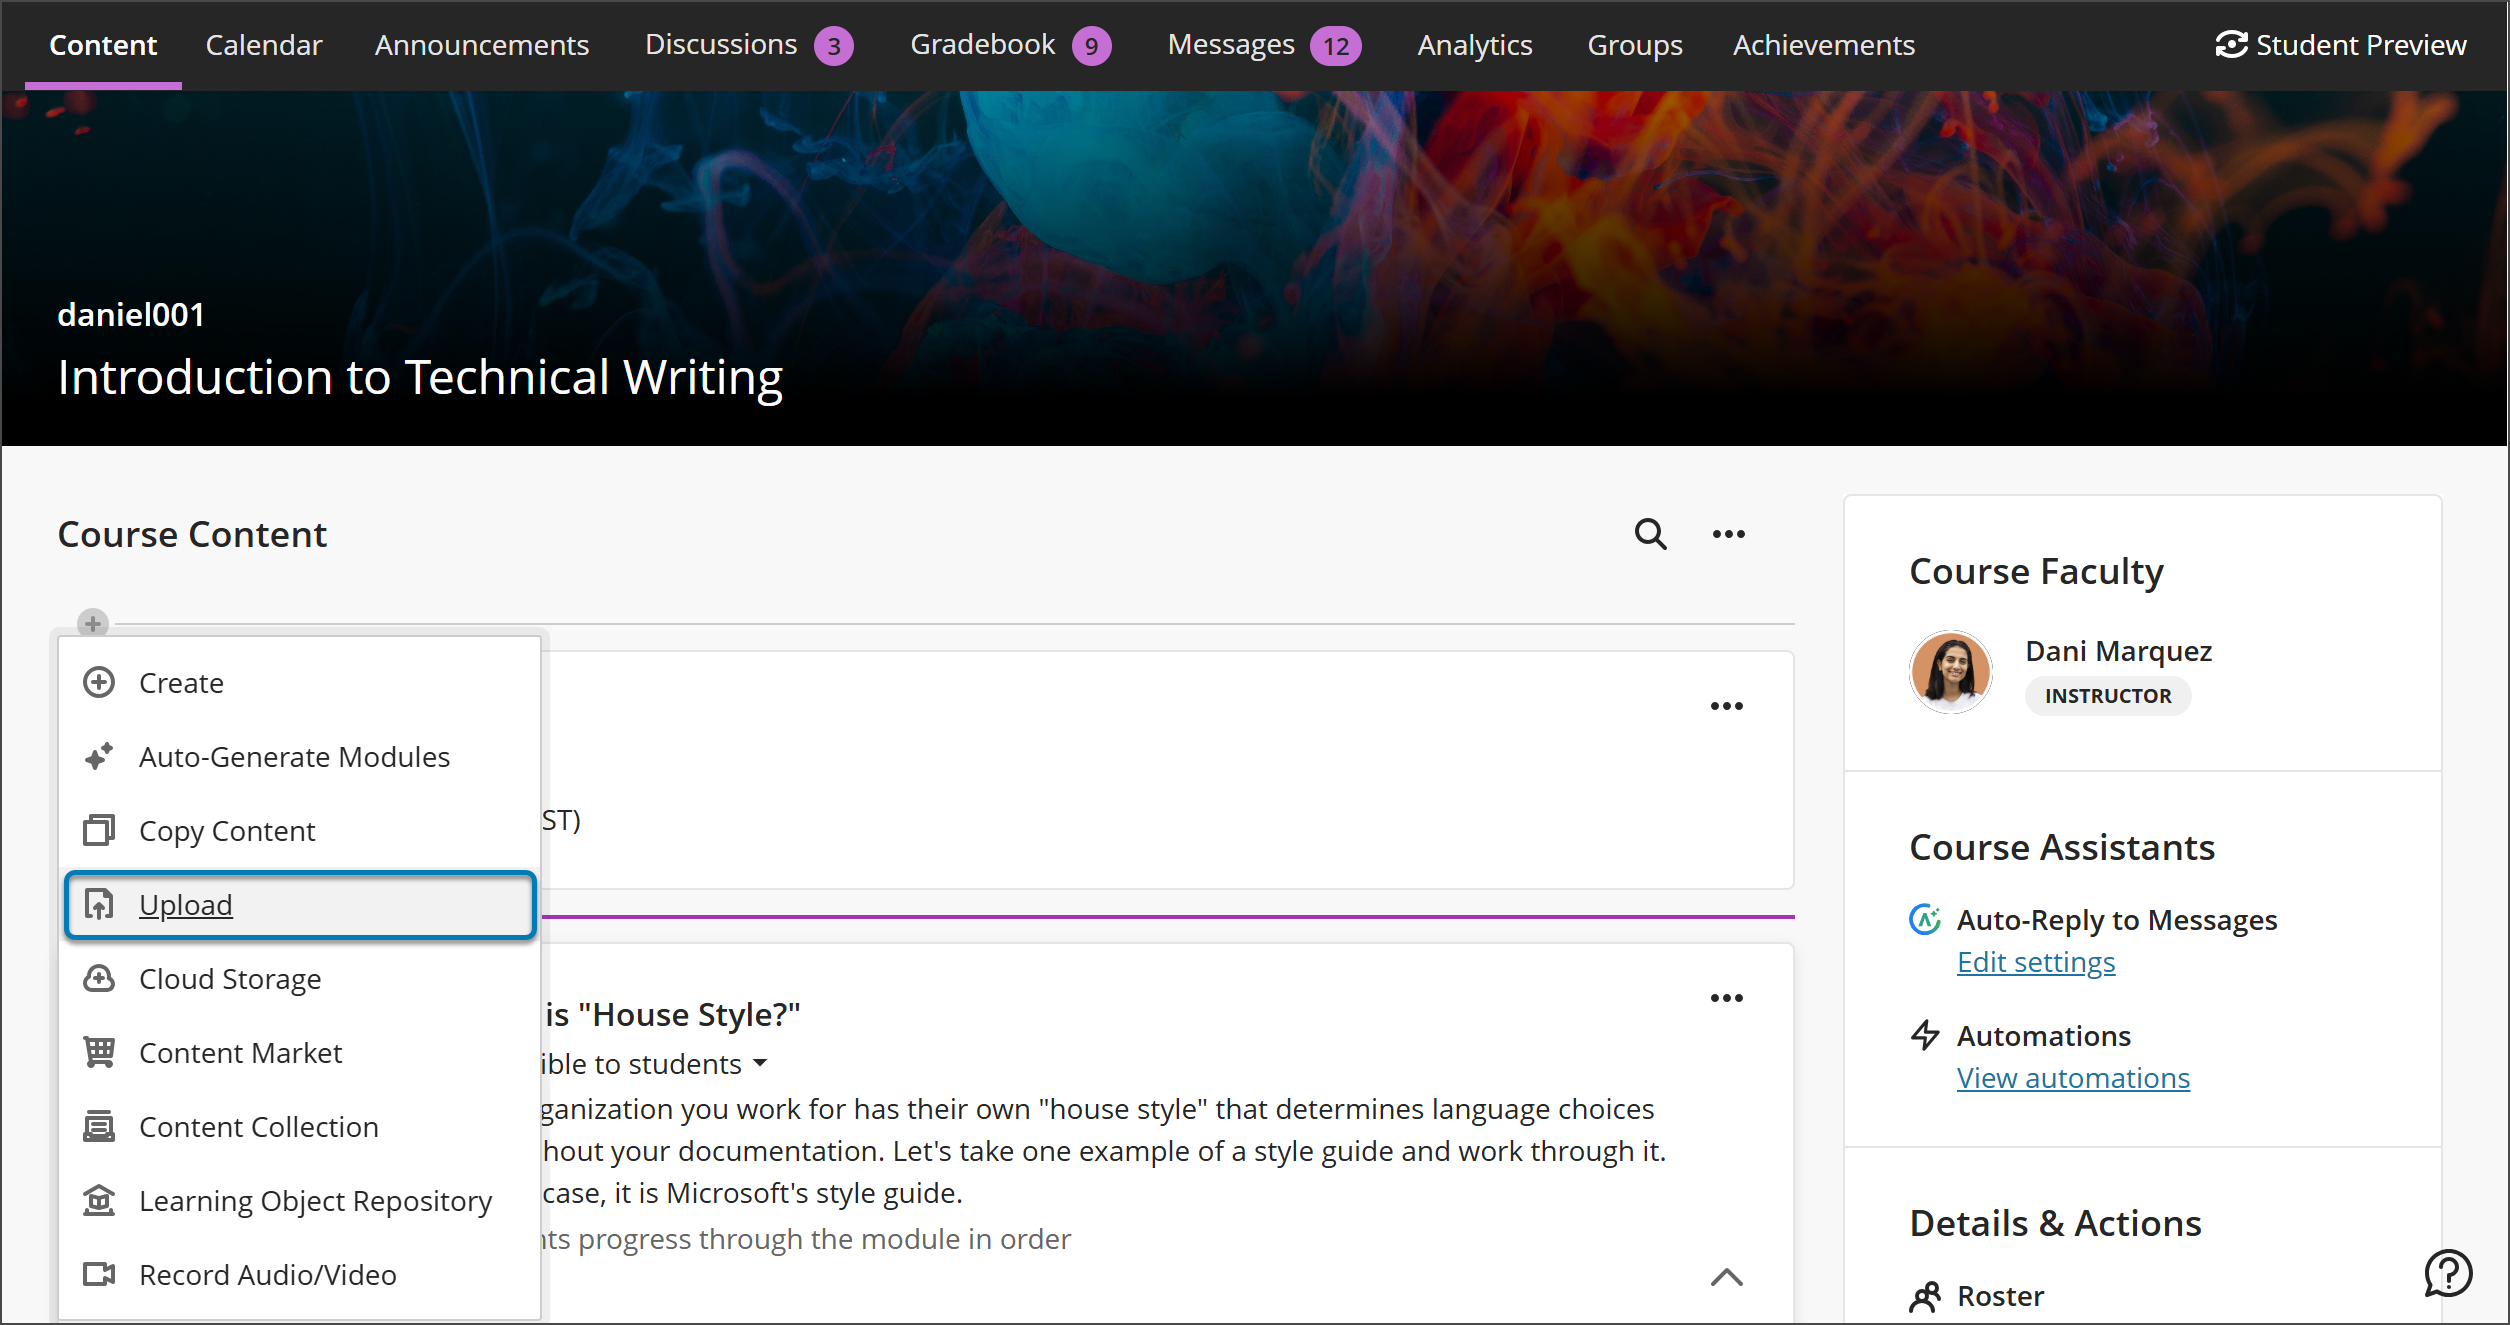
Task: Choose Copy Content in the menu
Action: pos(227,830)
